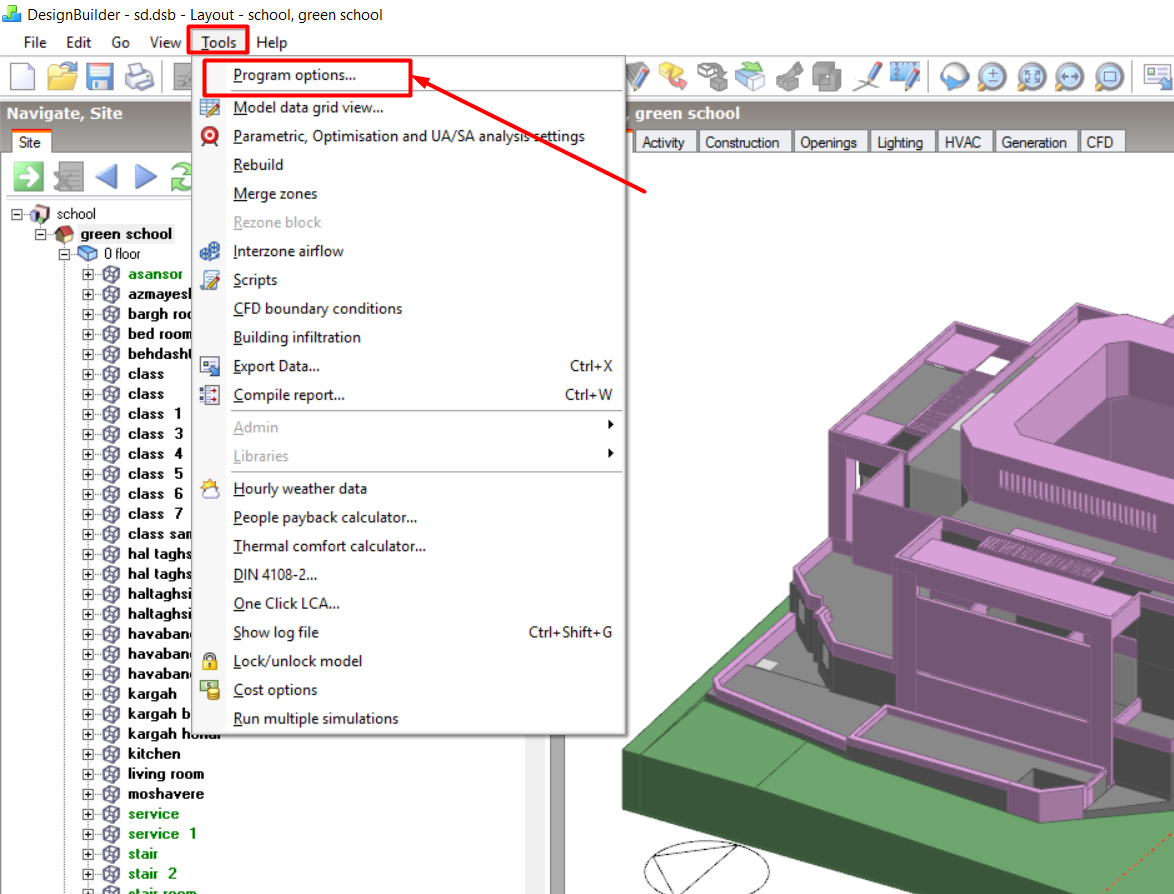Collapse the green school building node
Image resolution: width=1174 pixels, height=894 pixels.
[x=40, y=234]
